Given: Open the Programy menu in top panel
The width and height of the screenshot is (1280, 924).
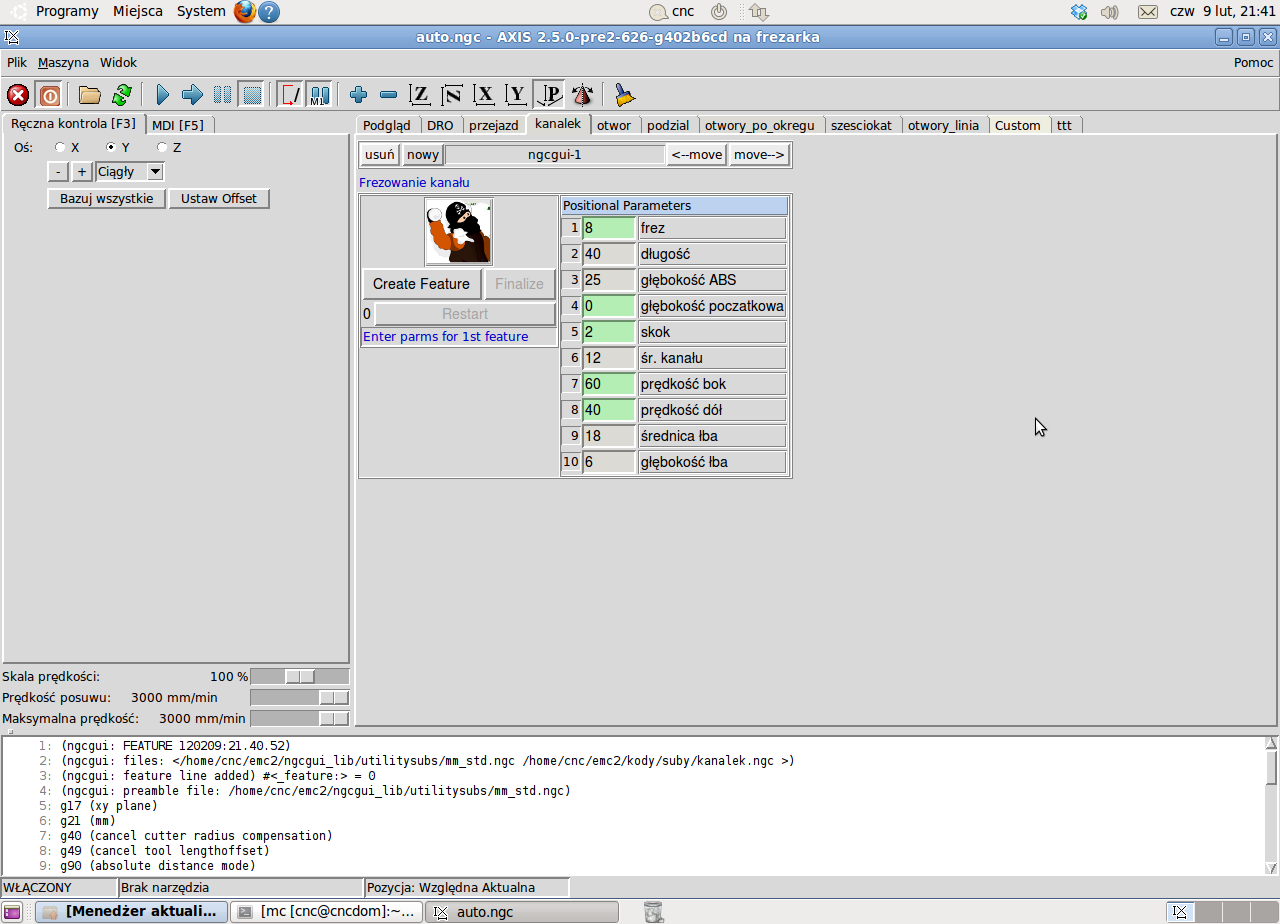Looking at the screenshot, I should (x=67, y=12).
